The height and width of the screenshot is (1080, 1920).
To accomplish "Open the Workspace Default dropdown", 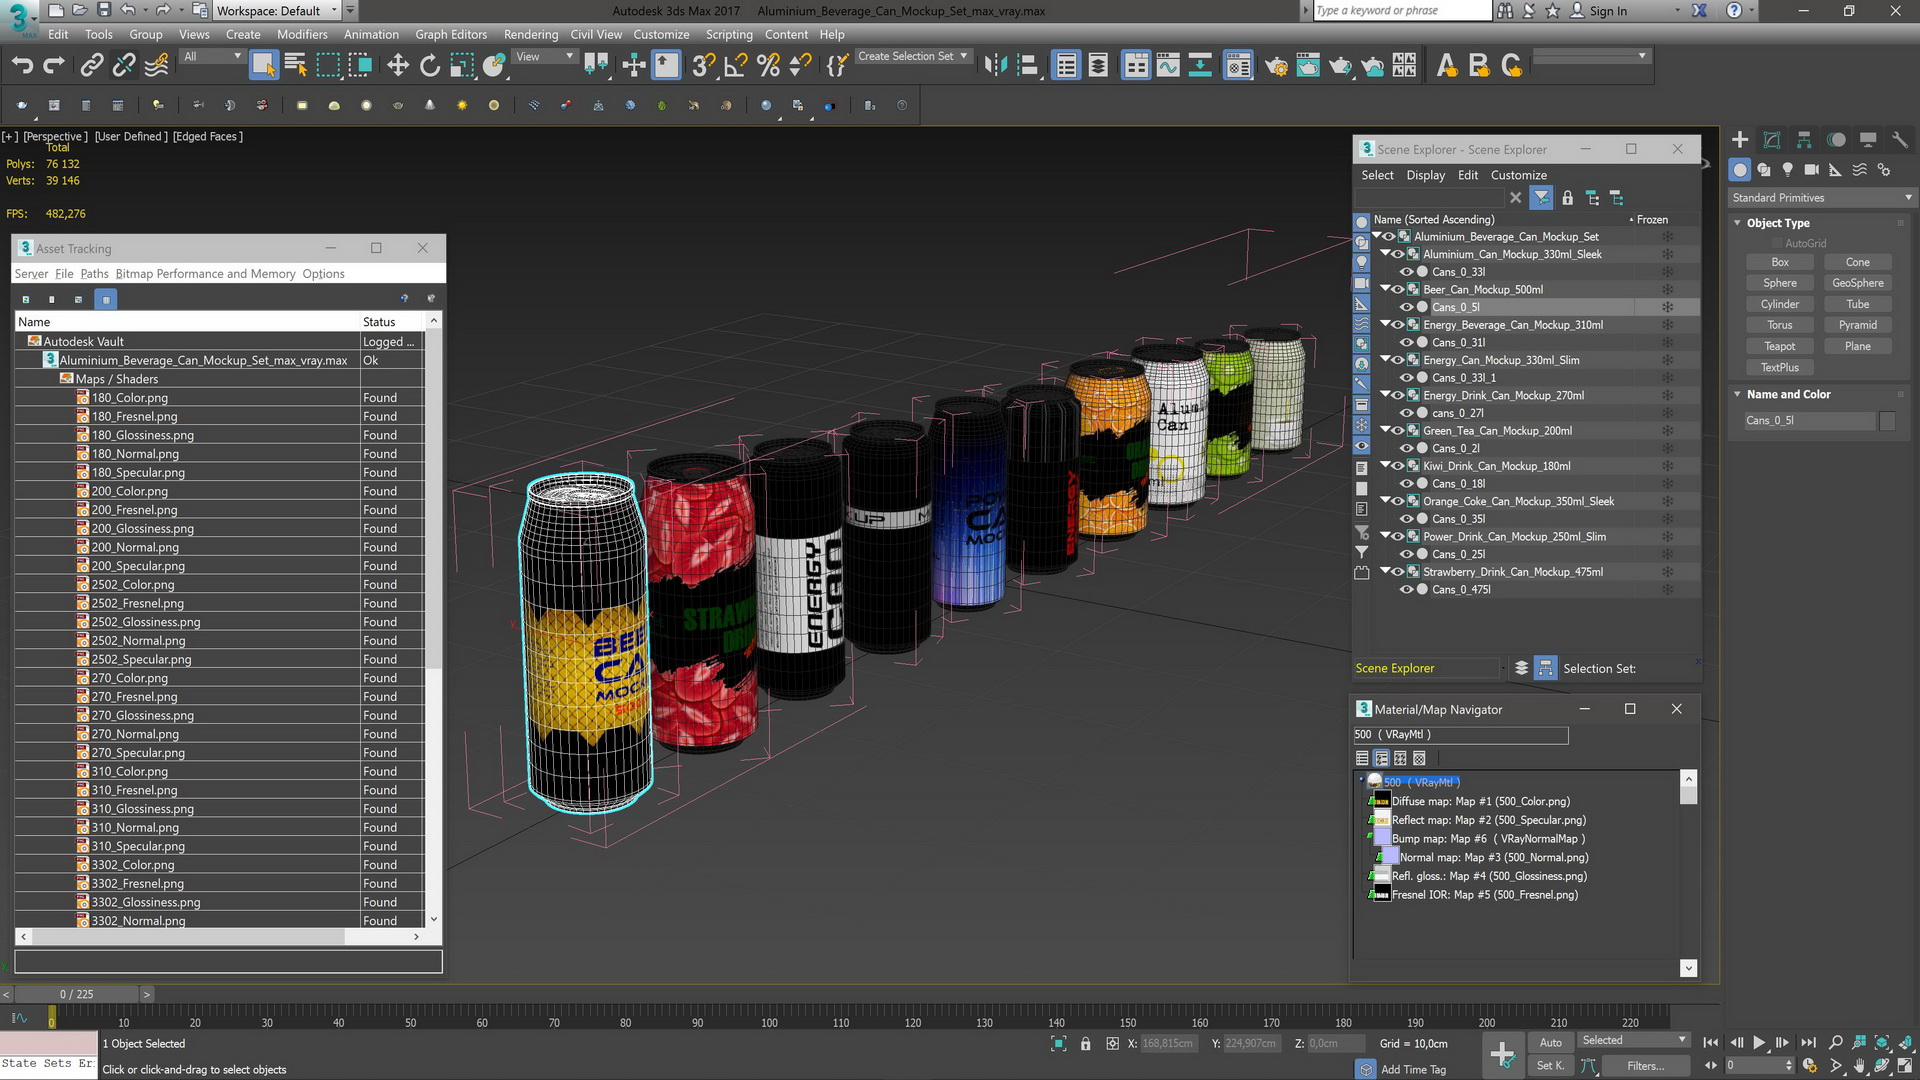I will 277,11.
